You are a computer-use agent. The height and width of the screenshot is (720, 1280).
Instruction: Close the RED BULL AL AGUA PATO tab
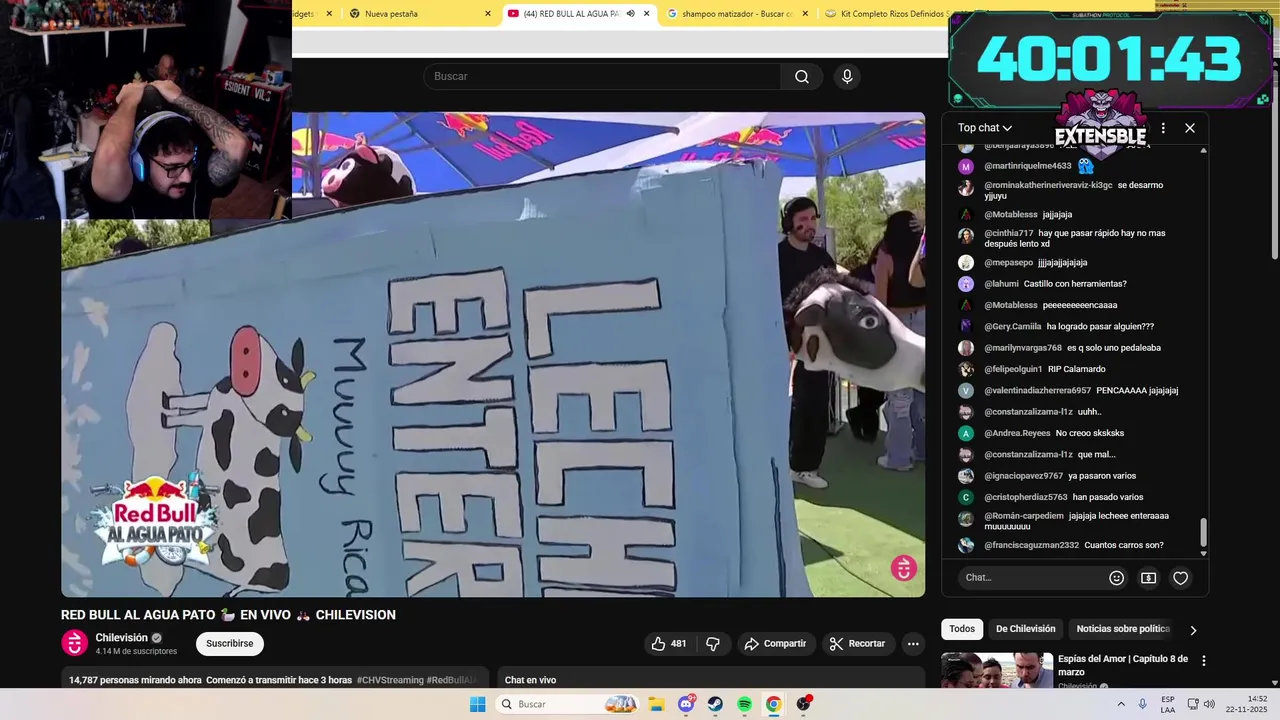(647, 14)
